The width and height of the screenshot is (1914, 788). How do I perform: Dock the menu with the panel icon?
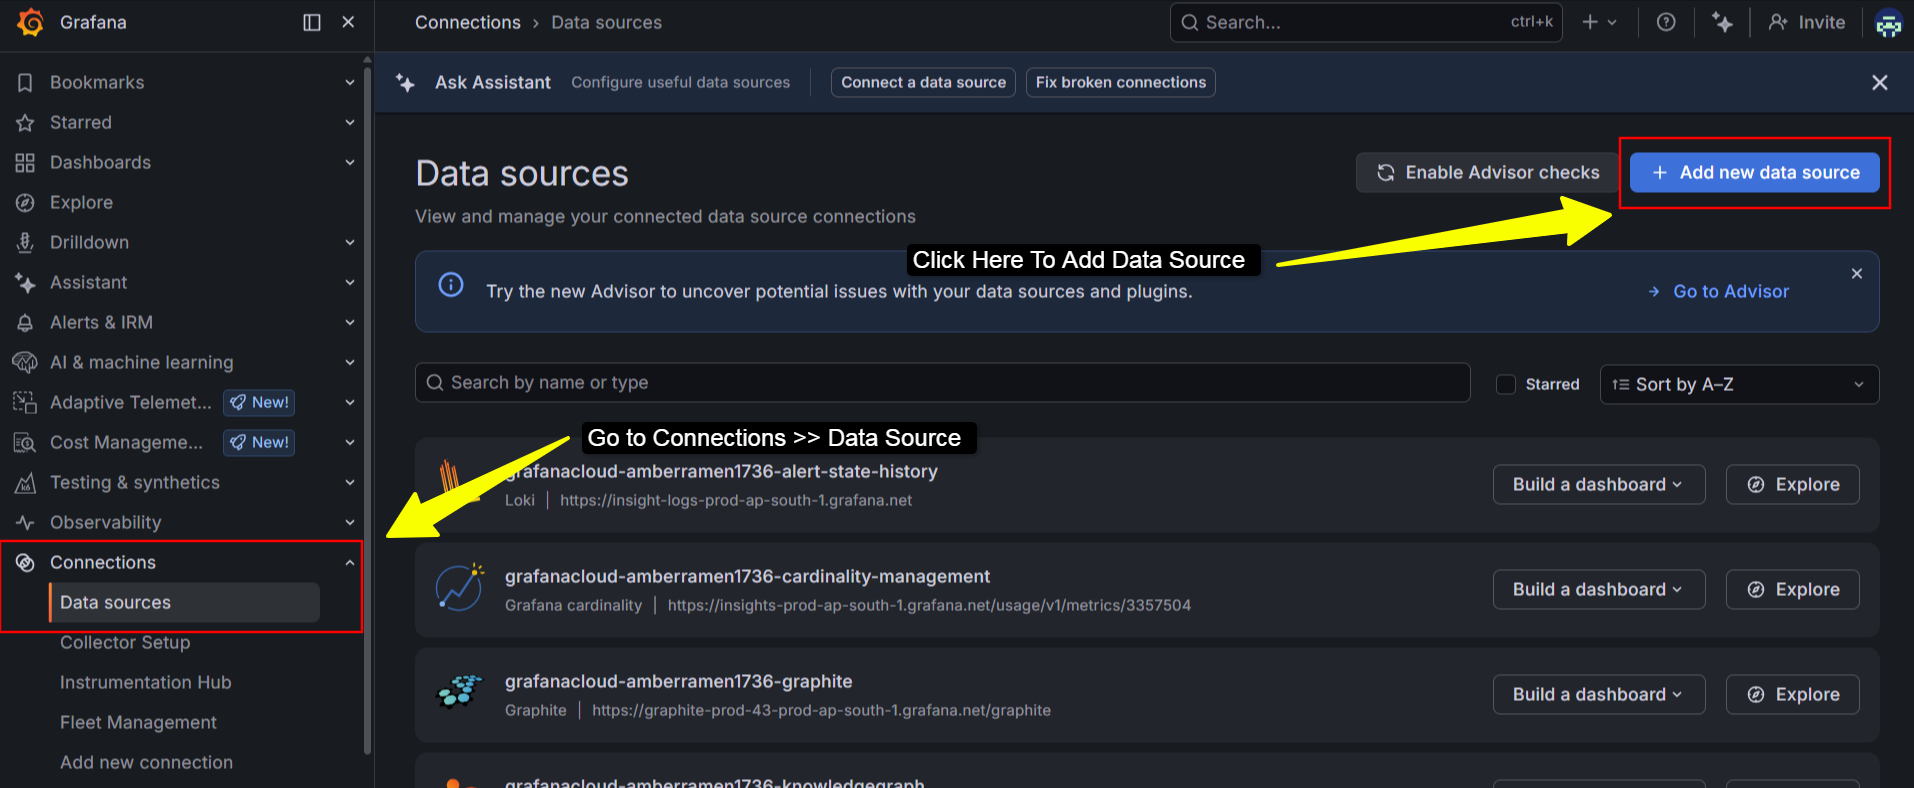312,22
